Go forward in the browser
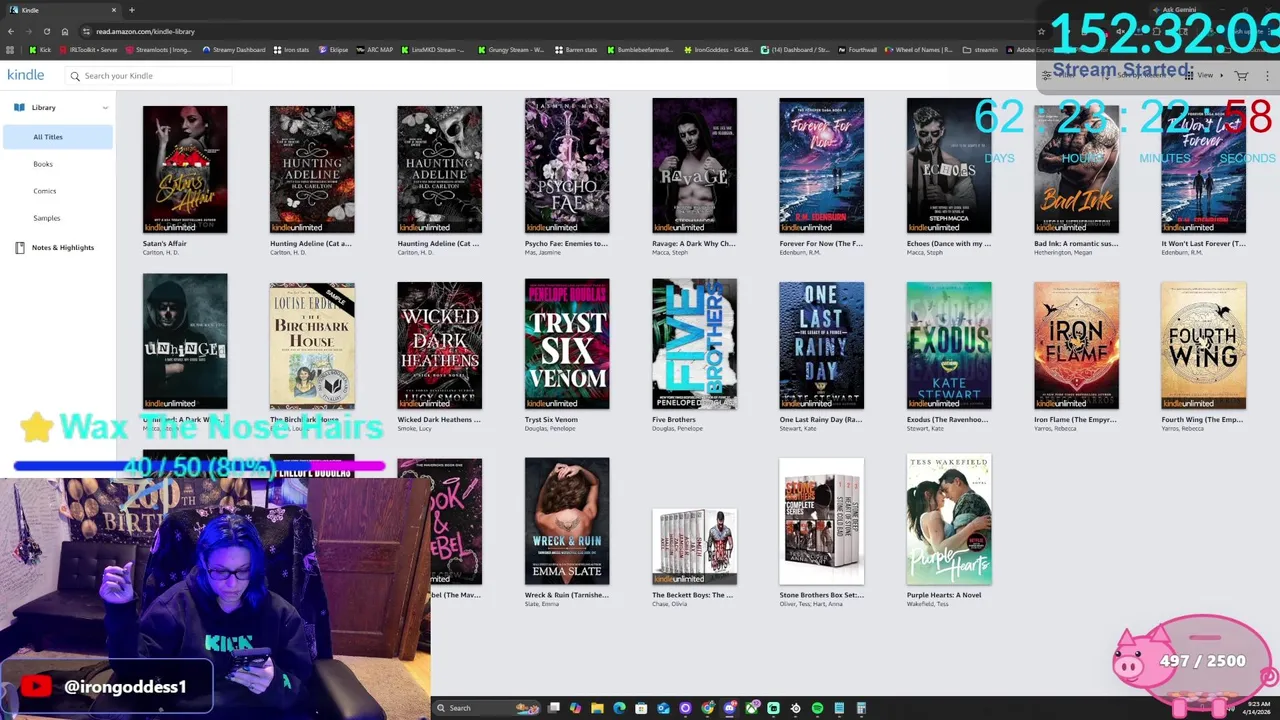This screenshot has height=720, width=1280. click(29, 31)
